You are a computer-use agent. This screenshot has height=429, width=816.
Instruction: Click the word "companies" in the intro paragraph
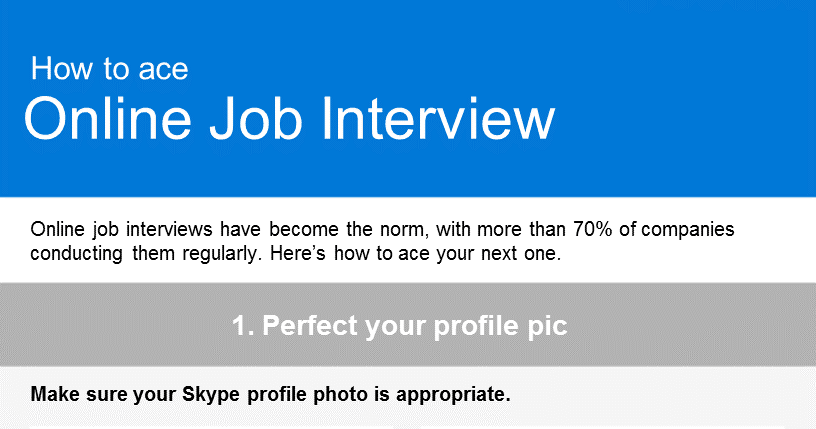(687, 230)
